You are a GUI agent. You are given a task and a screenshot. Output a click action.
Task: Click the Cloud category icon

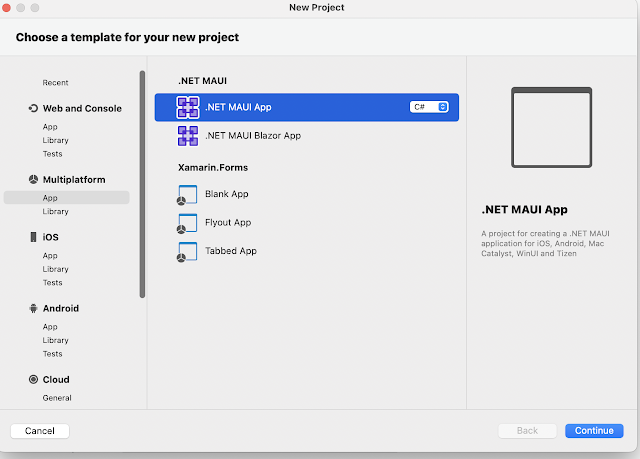33,379
